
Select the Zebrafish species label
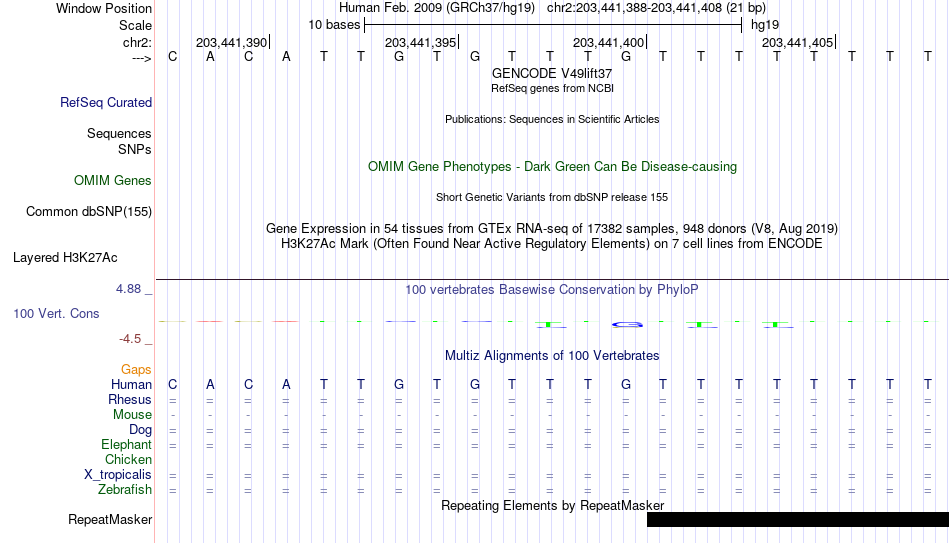[125, 489]
